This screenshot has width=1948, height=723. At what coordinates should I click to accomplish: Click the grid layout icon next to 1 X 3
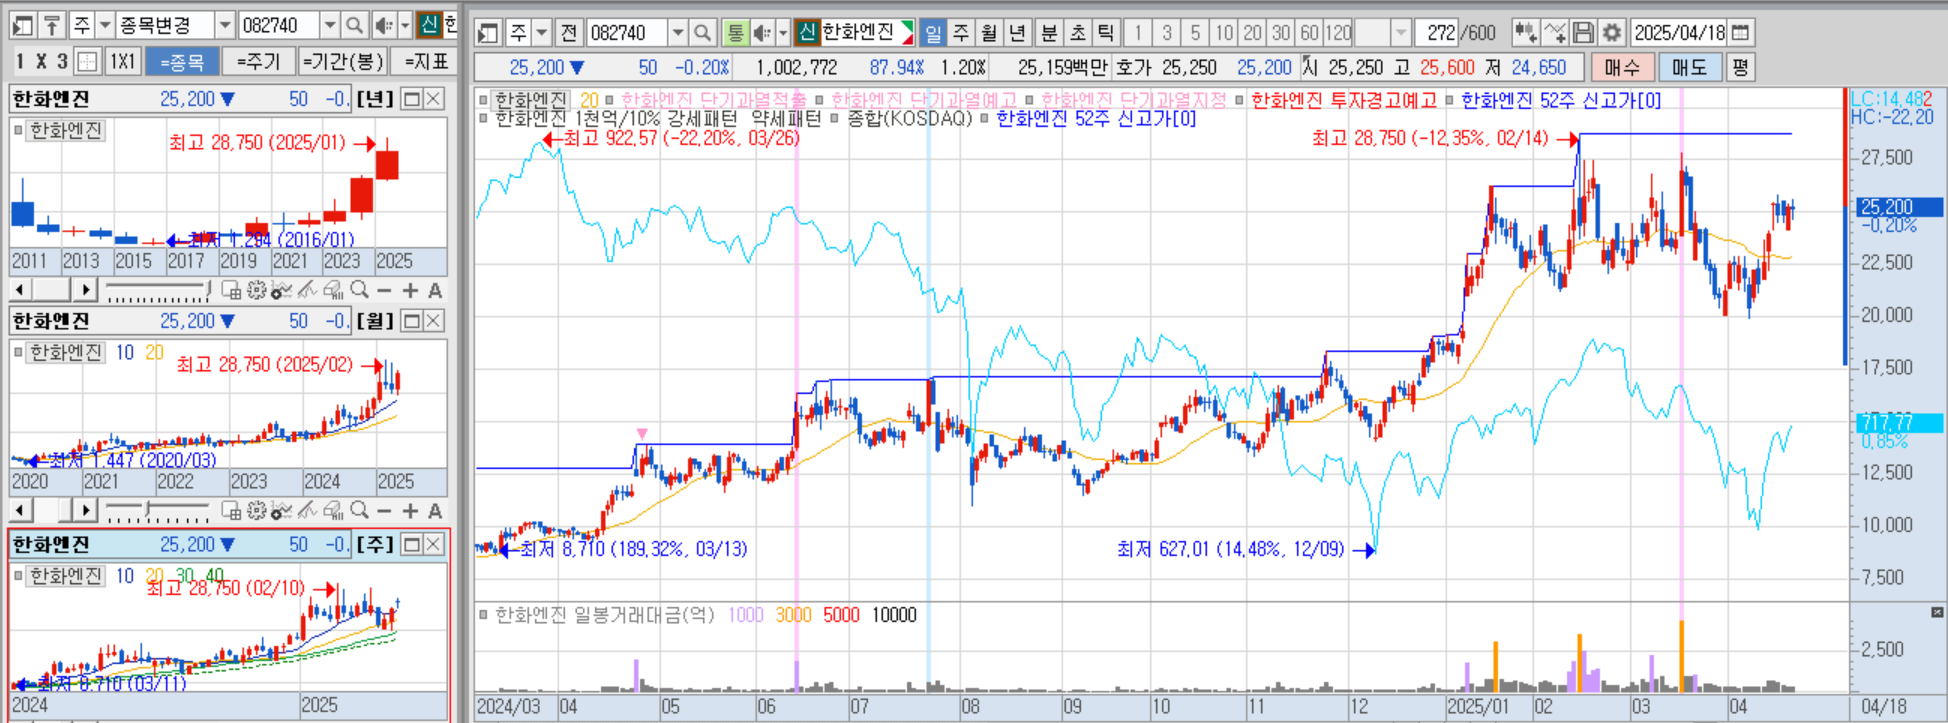coord(88,62)
